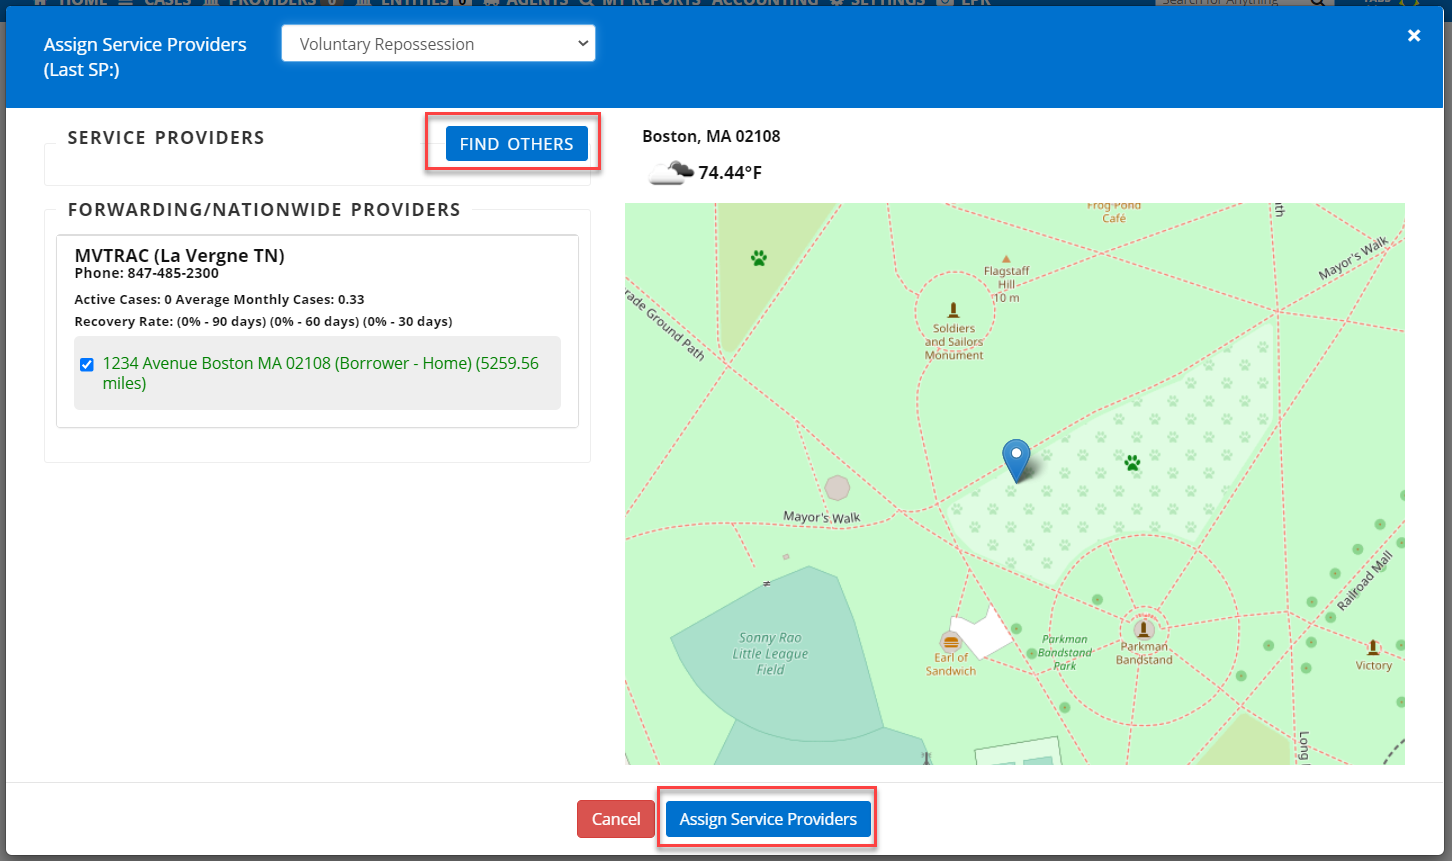
Task: Click the Earl of Sandwich map label
Action: coord(951,664)
